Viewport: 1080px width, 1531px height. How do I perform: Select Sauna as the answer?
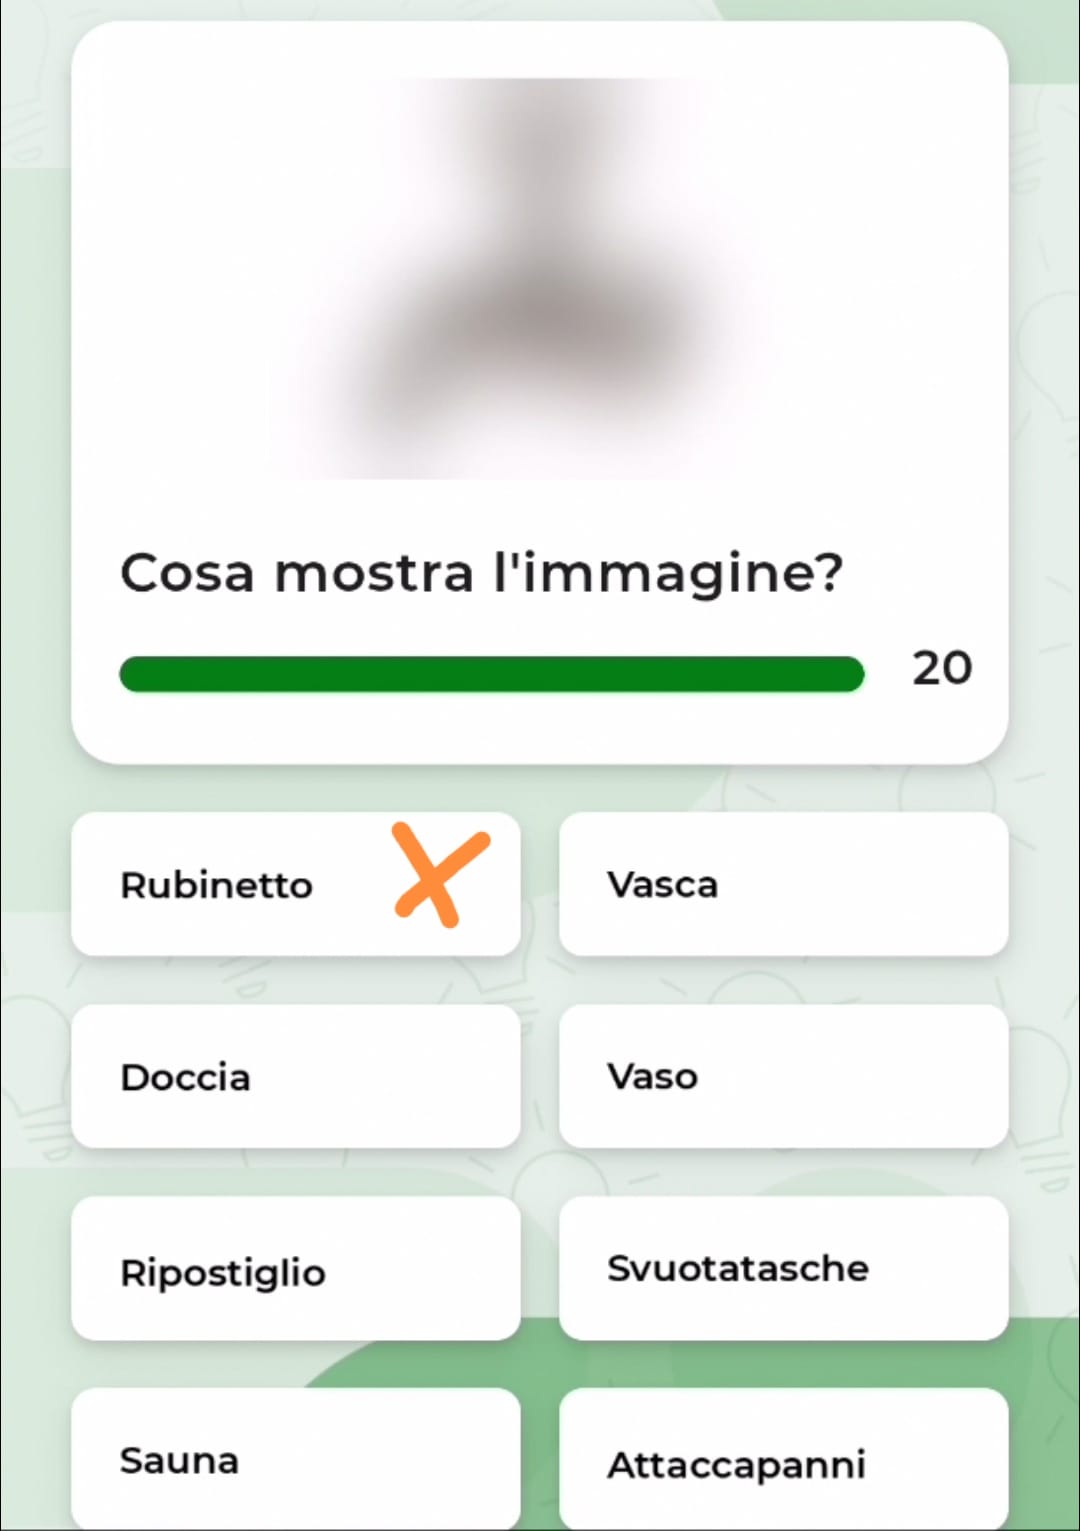tap(296, 1459)
